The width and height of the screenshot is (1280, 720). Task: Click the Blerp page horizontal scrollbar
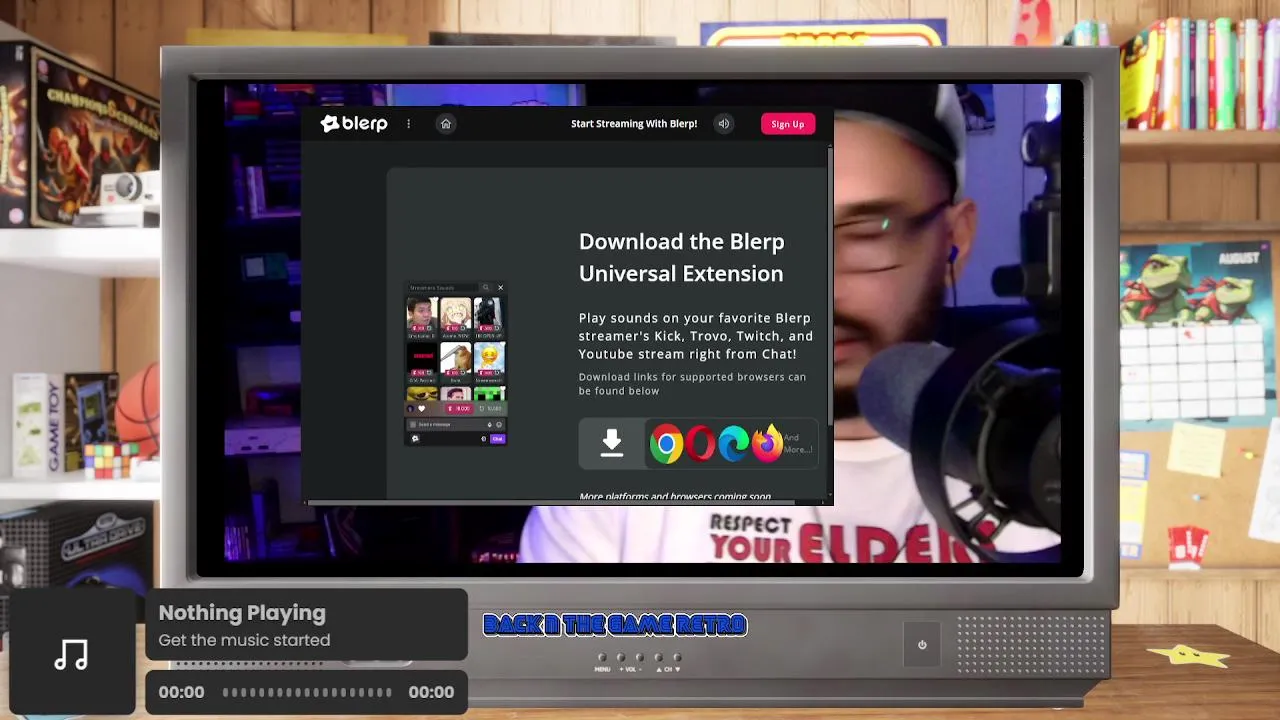point(552,502)
